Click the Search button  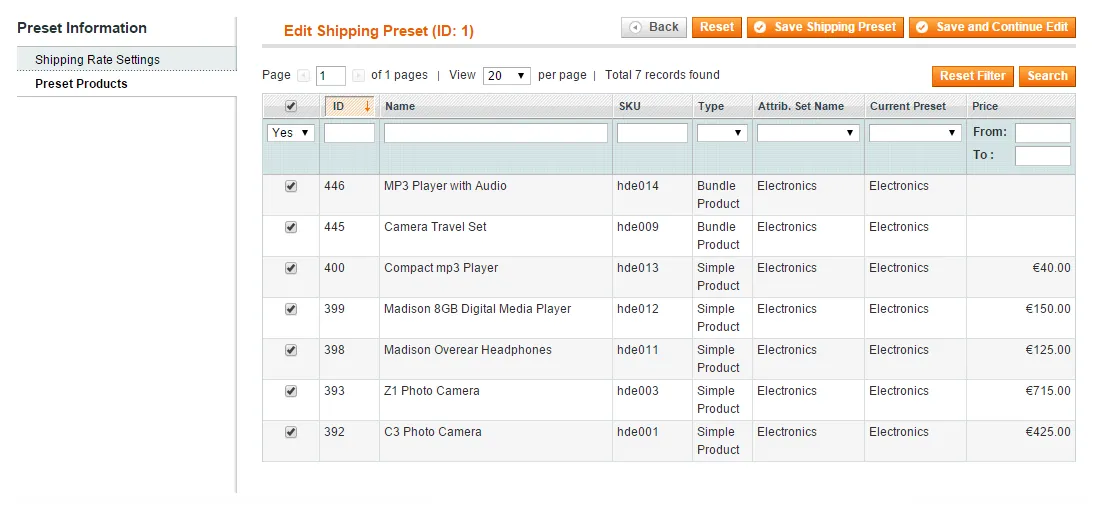tap(1047, 76)
